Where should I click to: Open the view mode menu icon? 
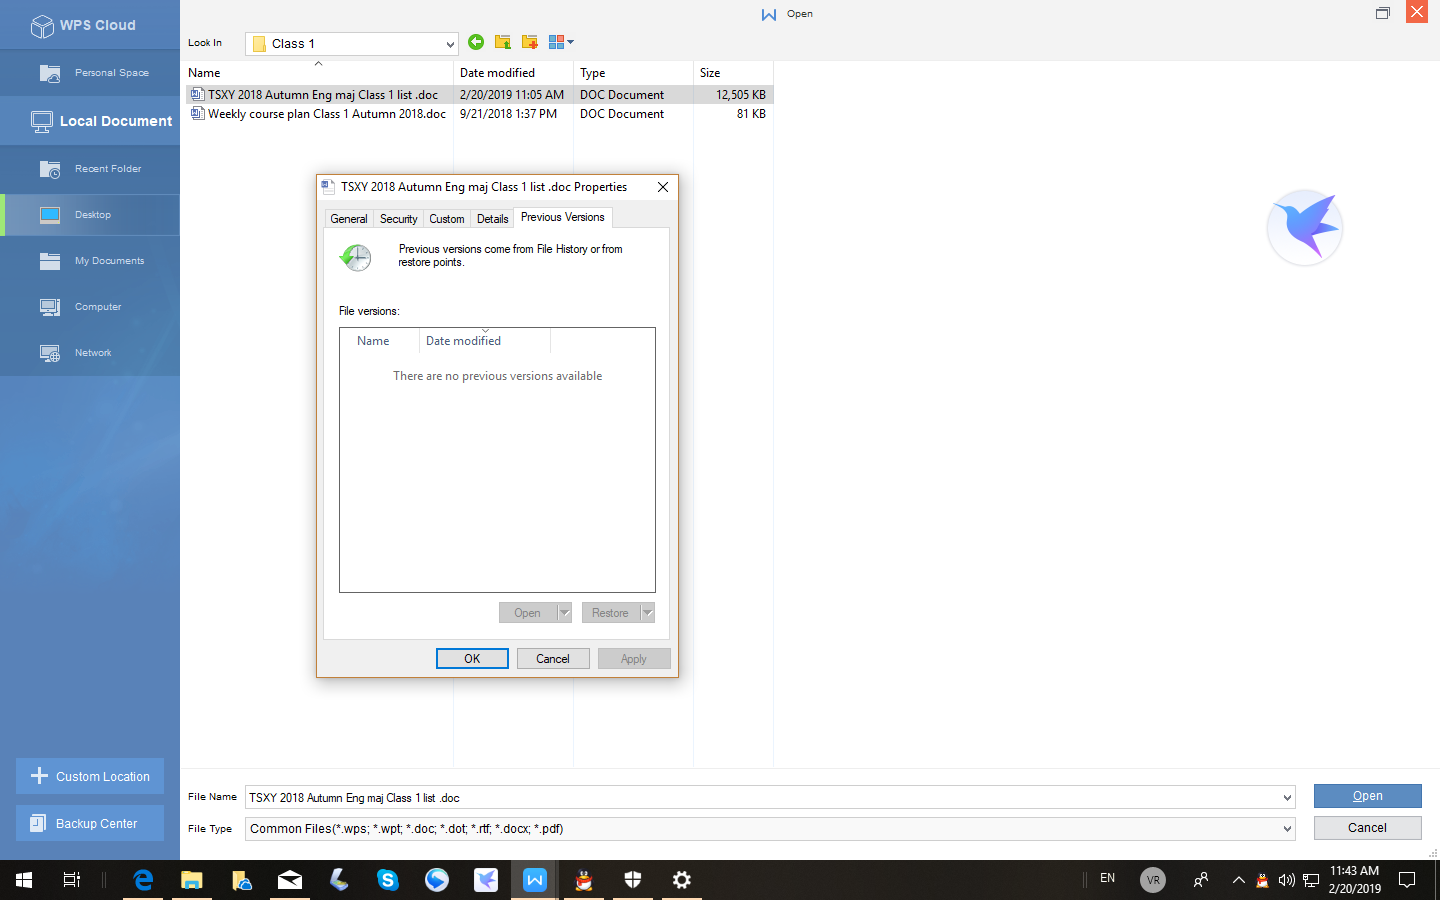pos(561,42)
